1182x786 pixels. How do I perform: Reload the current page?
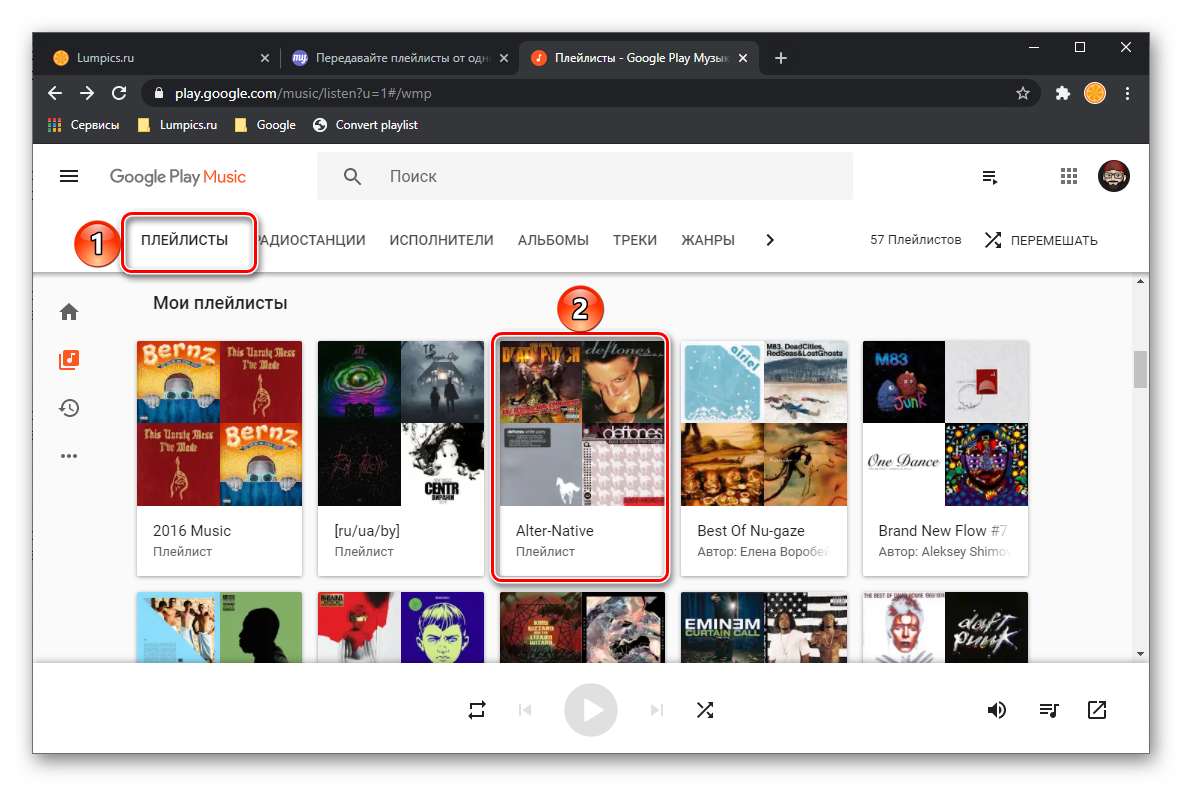[x=119, y=93]
